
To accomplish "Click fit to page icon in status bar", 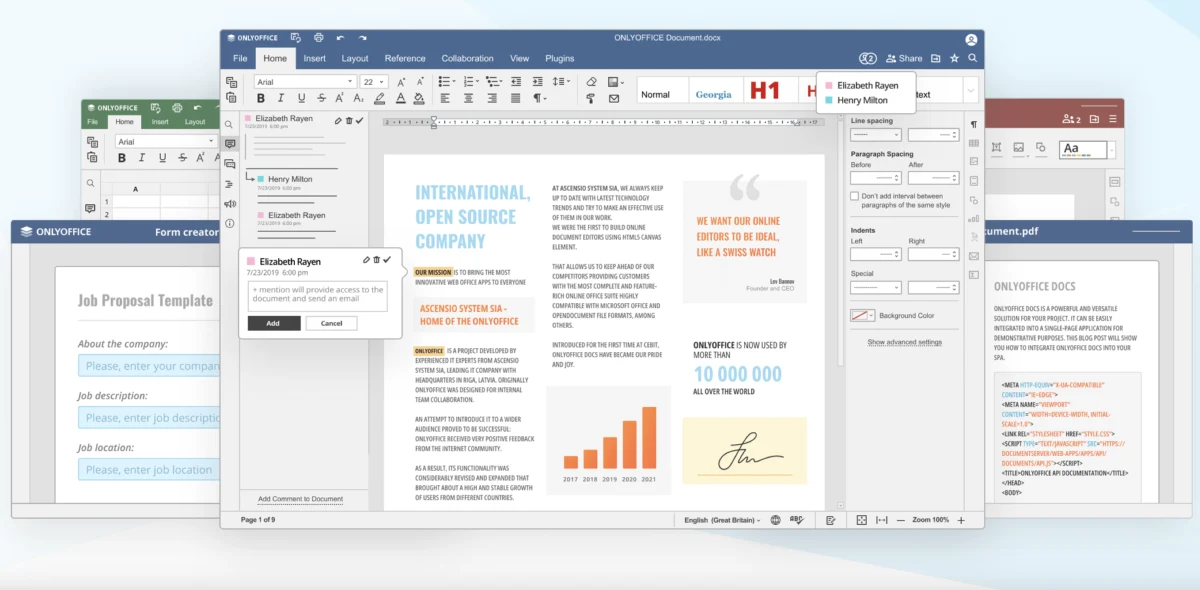I will click(x=862, y=520).
